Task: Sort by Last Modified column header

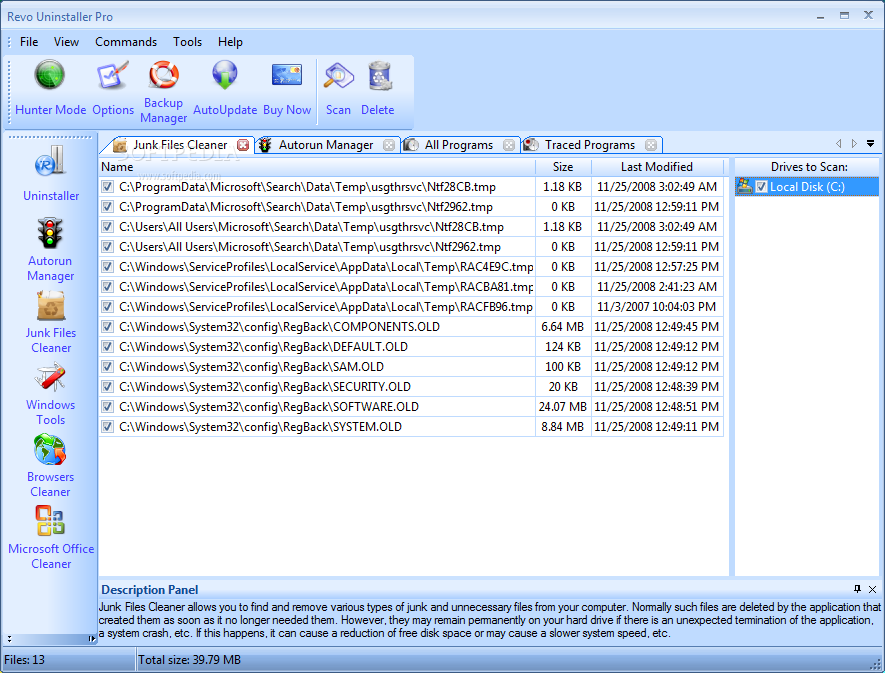Action: 657,167
